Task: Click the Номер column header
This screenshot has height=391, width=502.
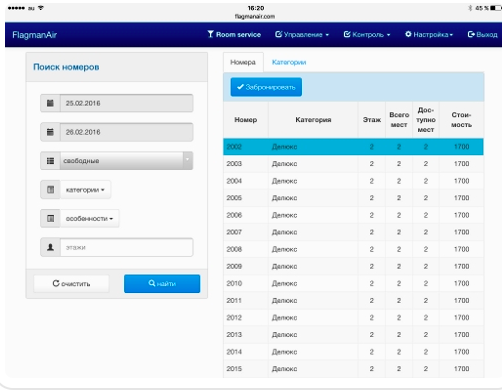Action: [246, 120]
